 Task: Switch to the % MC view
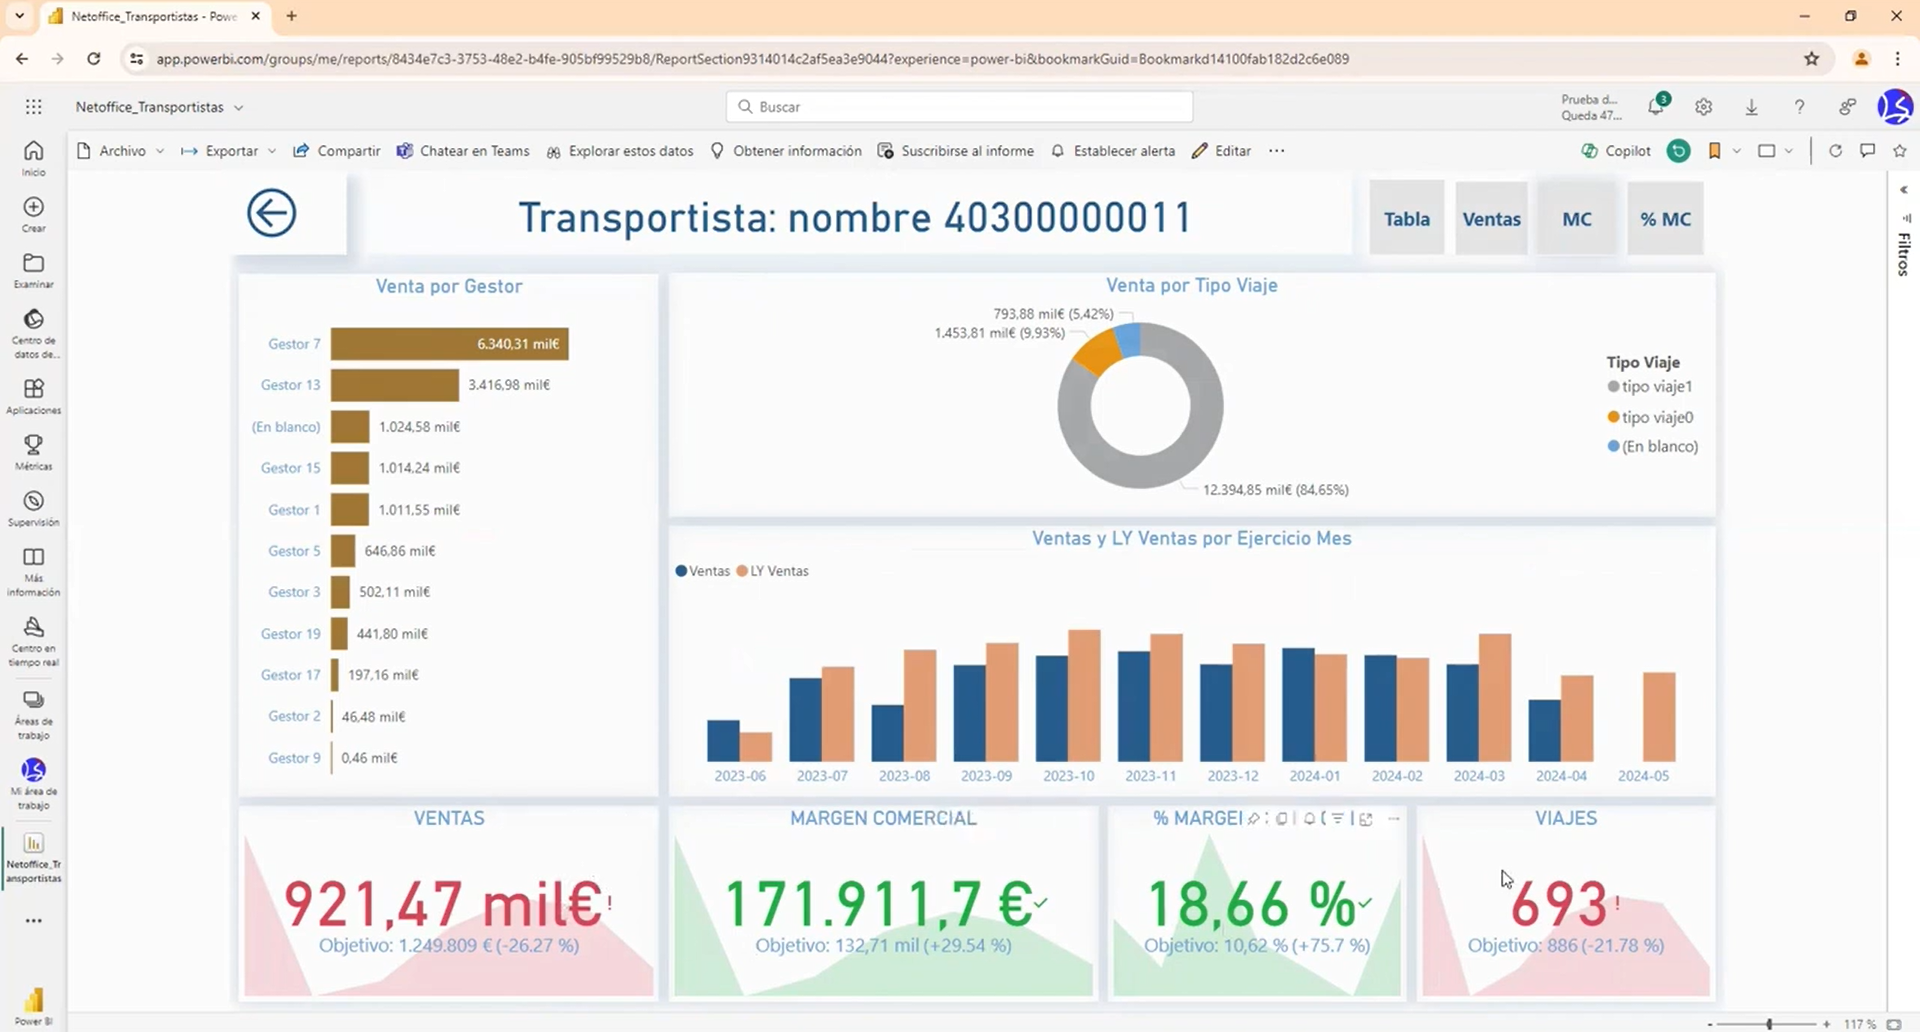(x=1665, y=219)
